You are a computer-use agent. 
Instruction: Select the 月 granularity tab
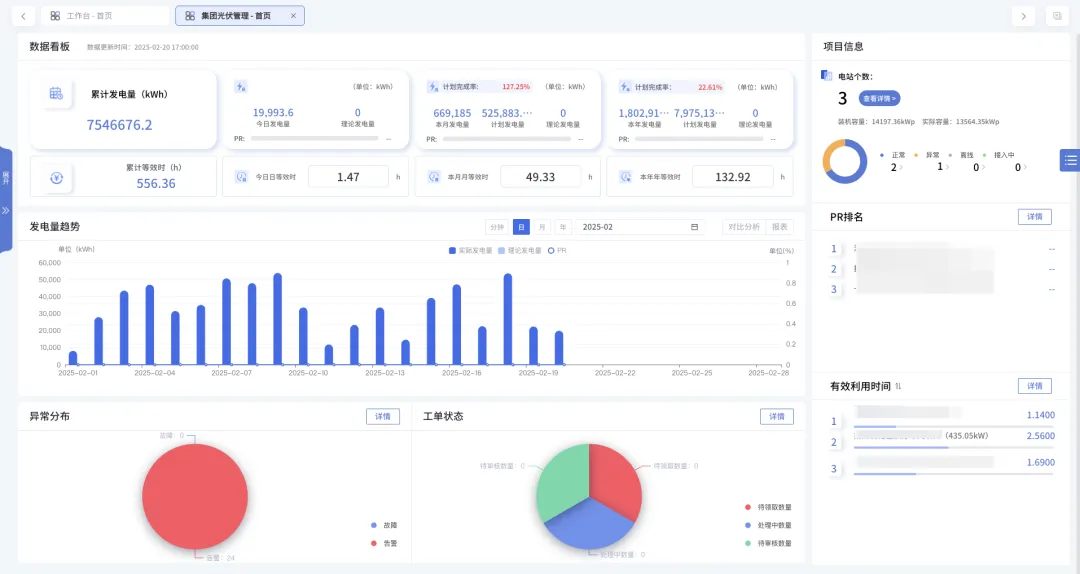point(542,227)
